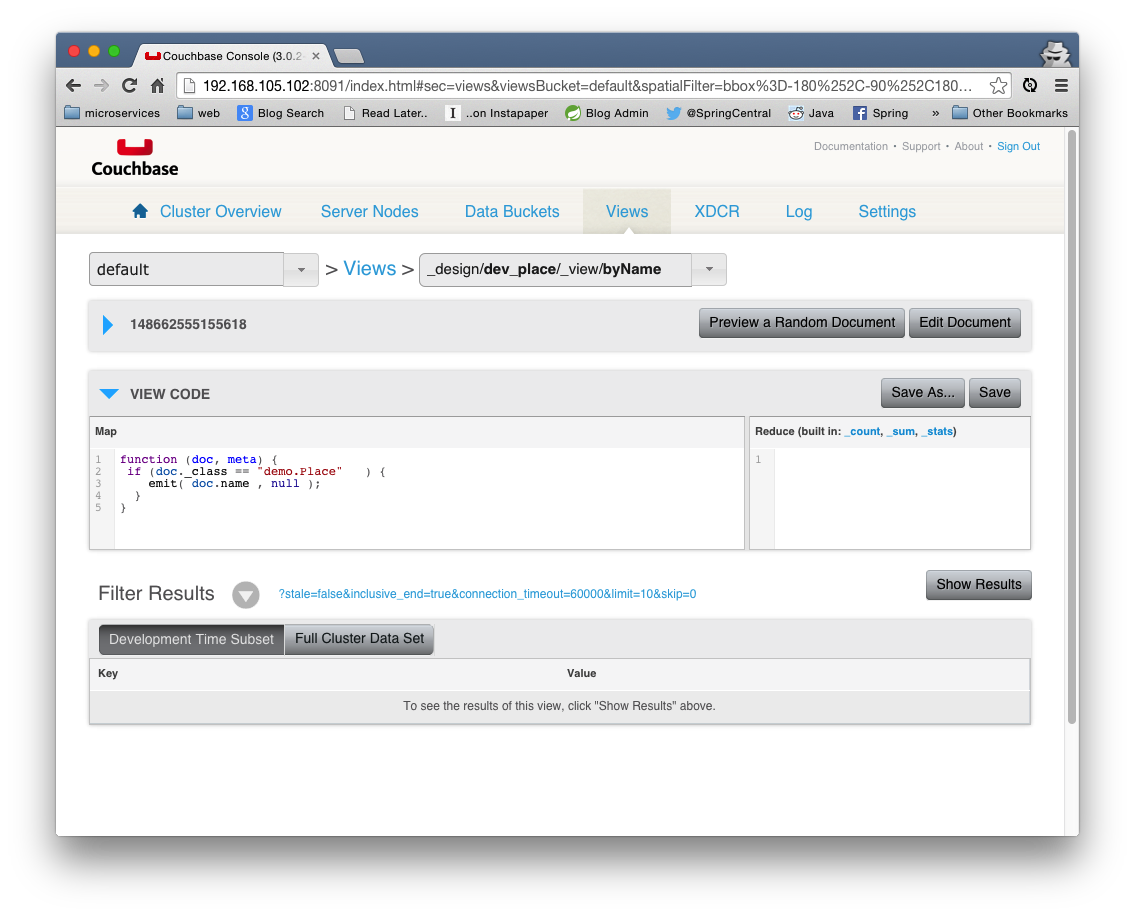Viewport: 1135px width, 916px height.
Task: Click the browser back arrow
Action: [x=73, y=85]
